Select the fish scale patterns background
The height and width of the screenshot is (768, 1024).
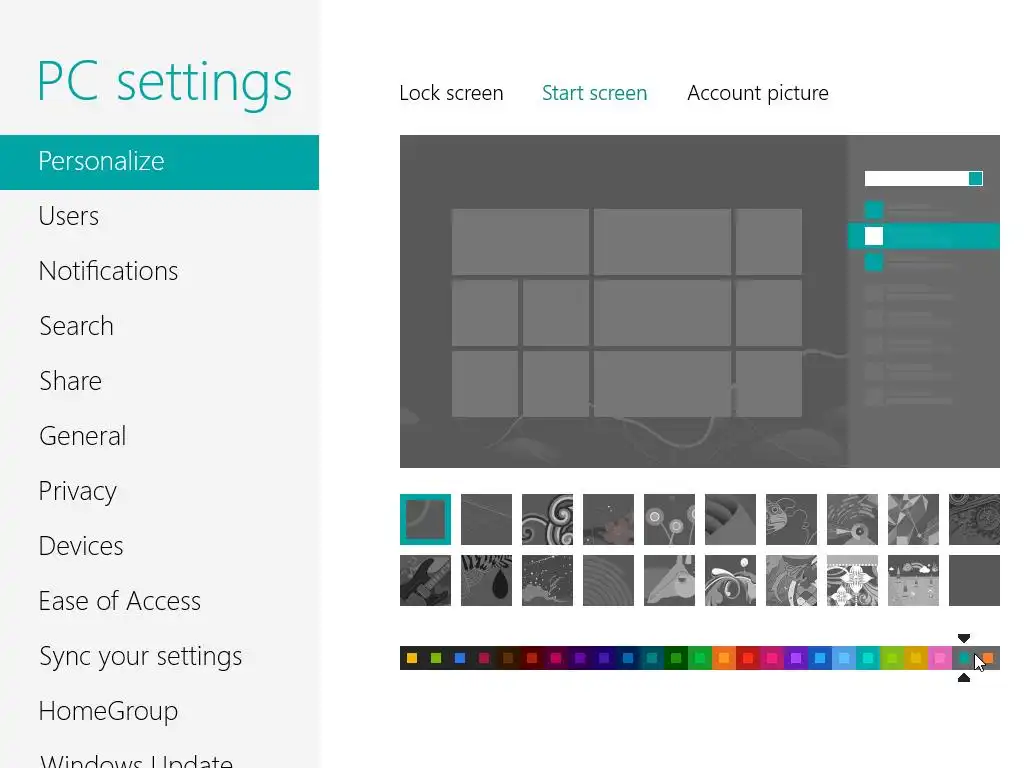pyautogui.click(x=792, y=581)
